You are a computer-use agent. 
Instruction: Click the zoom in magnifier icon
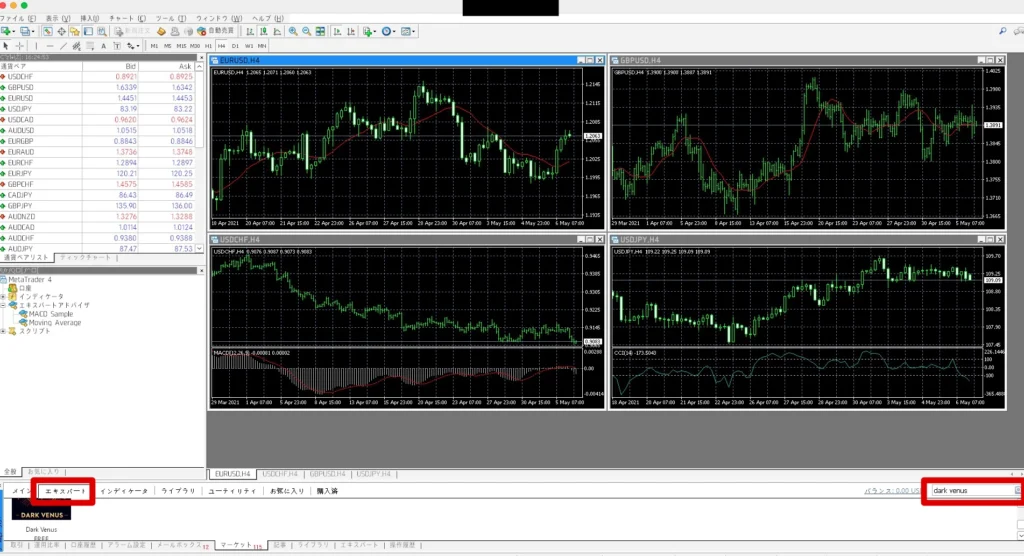pos(292,32)
